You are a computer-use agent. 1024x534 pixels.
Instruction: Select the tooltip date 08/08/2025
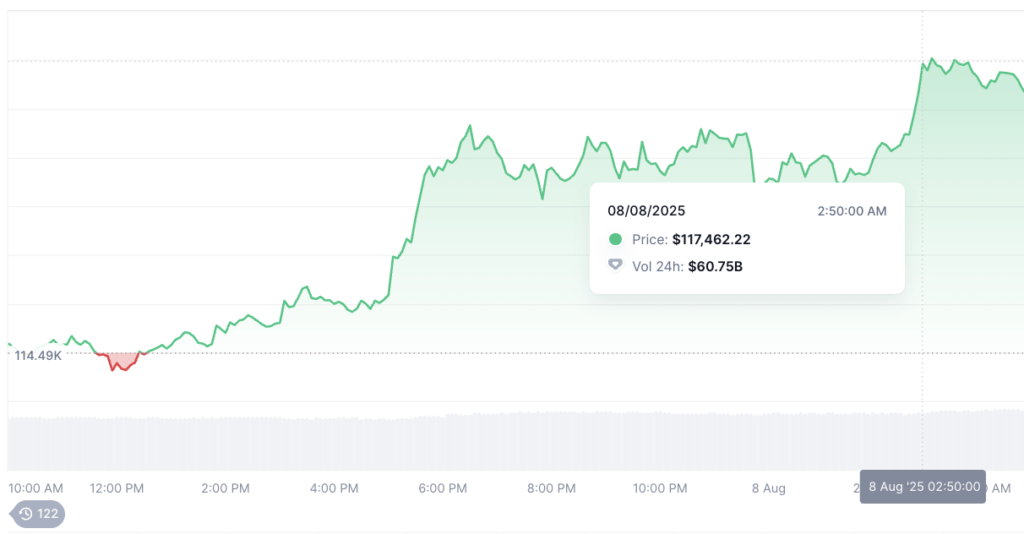tap(647, 211)
